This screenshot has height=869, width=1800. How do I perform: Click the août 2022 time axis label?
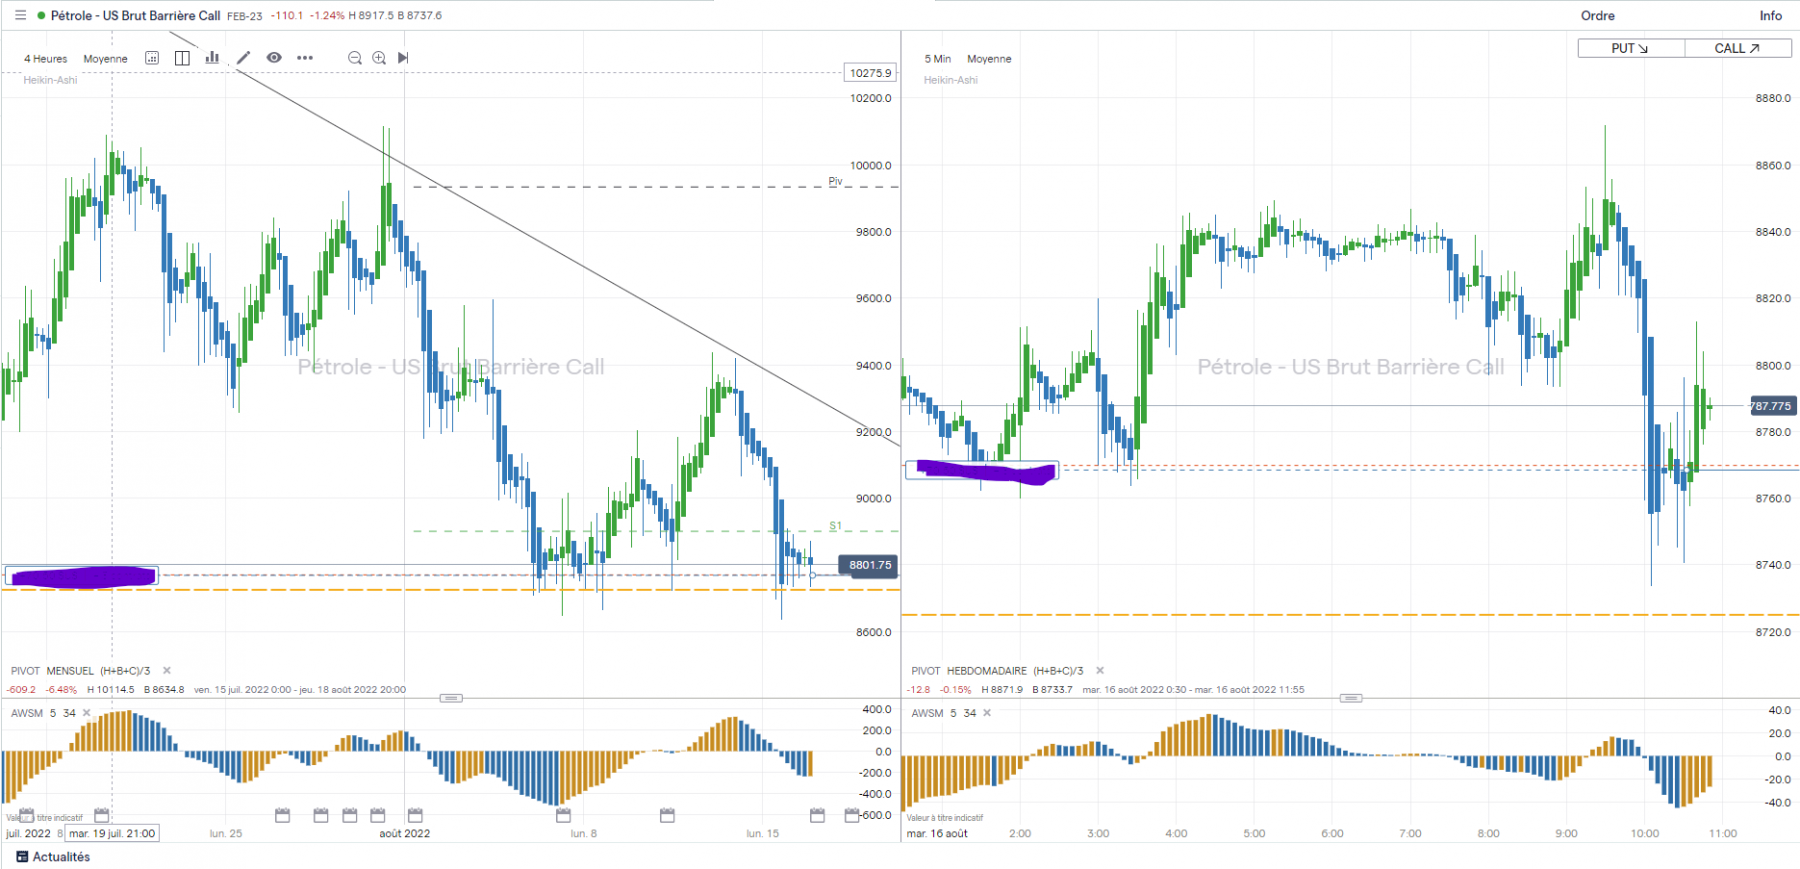404,833
